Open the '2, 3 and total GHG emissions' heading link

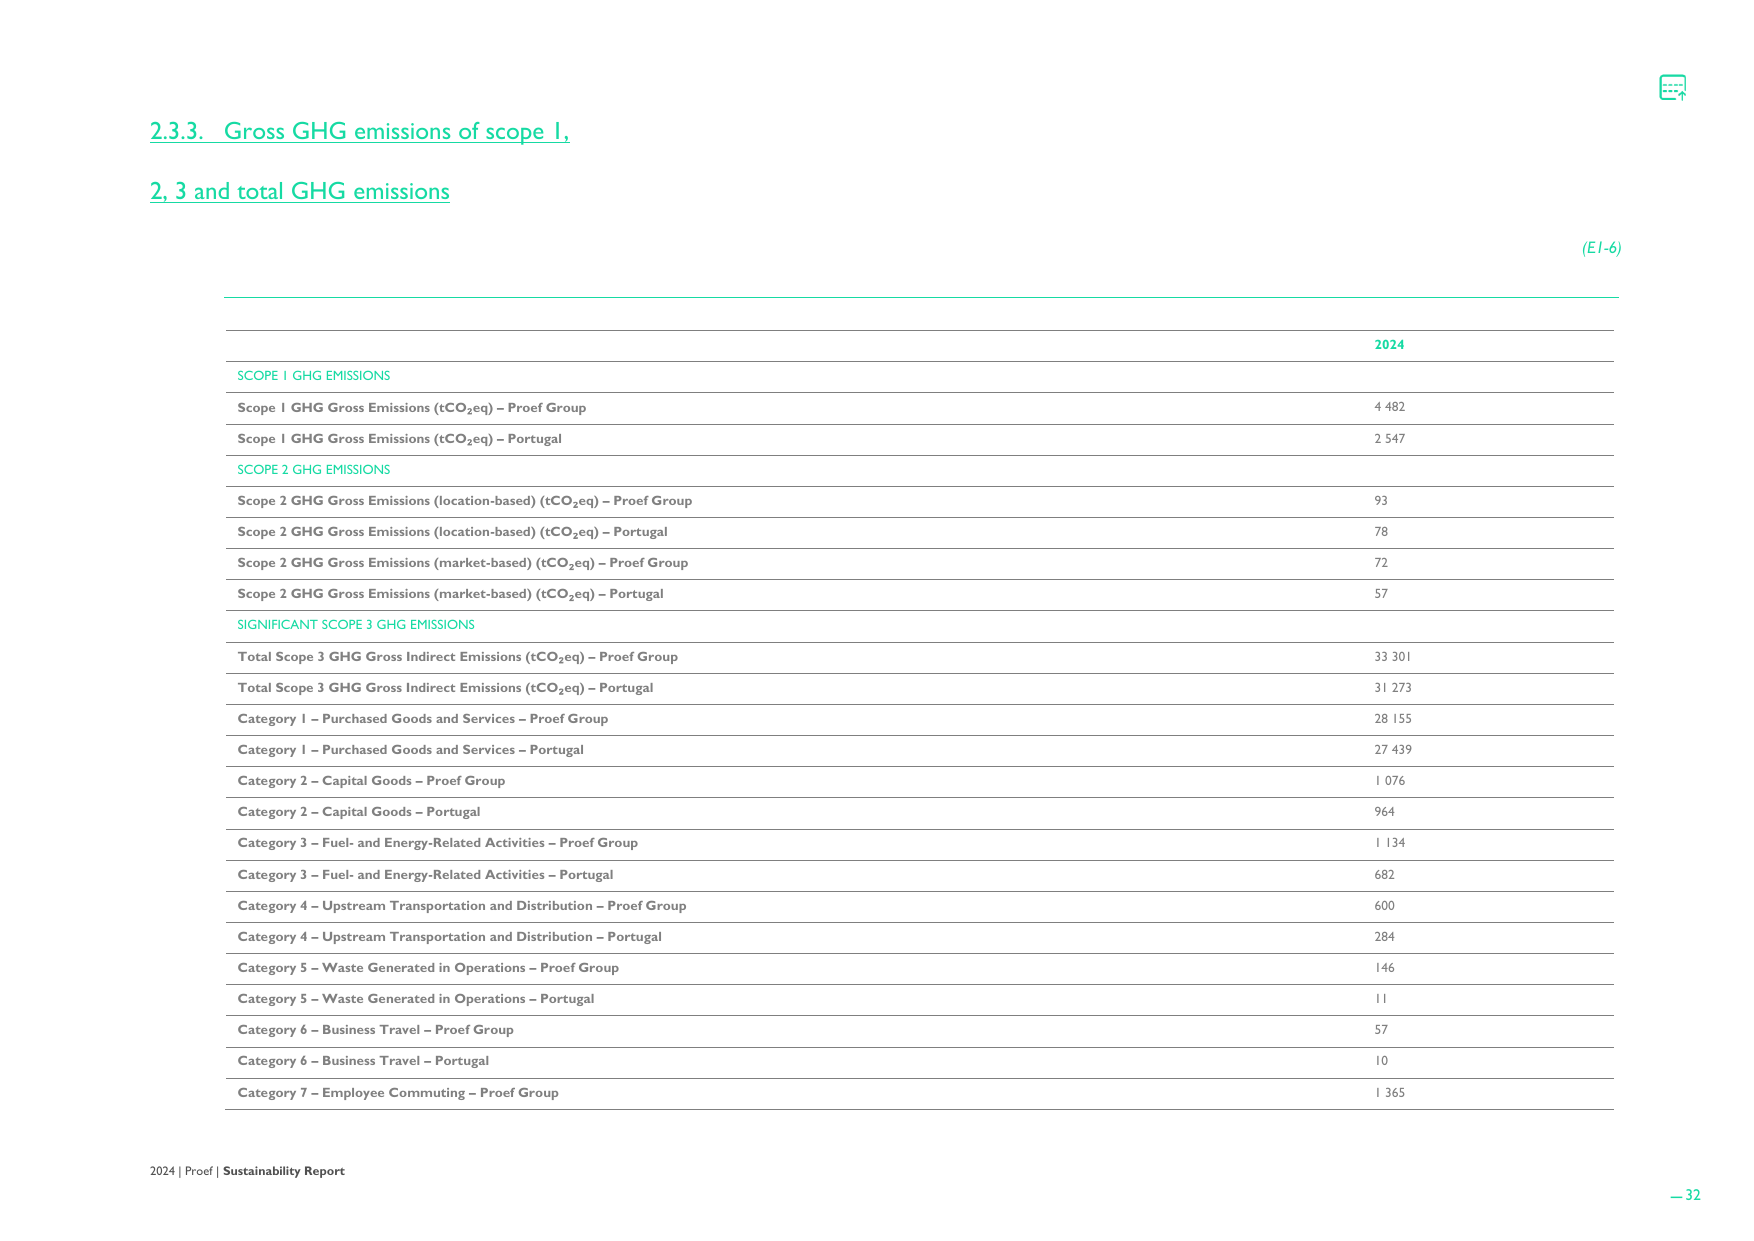(300, 191)
